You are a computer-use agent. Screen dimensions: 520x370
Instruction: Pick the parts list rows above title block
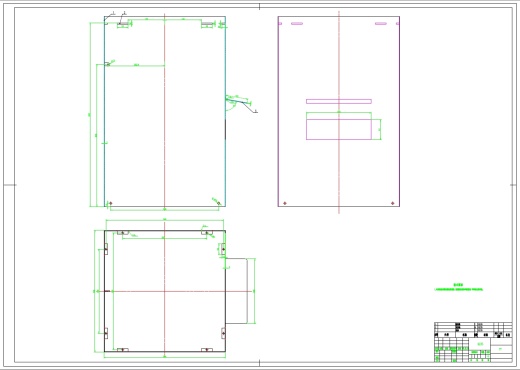point(473,330)
